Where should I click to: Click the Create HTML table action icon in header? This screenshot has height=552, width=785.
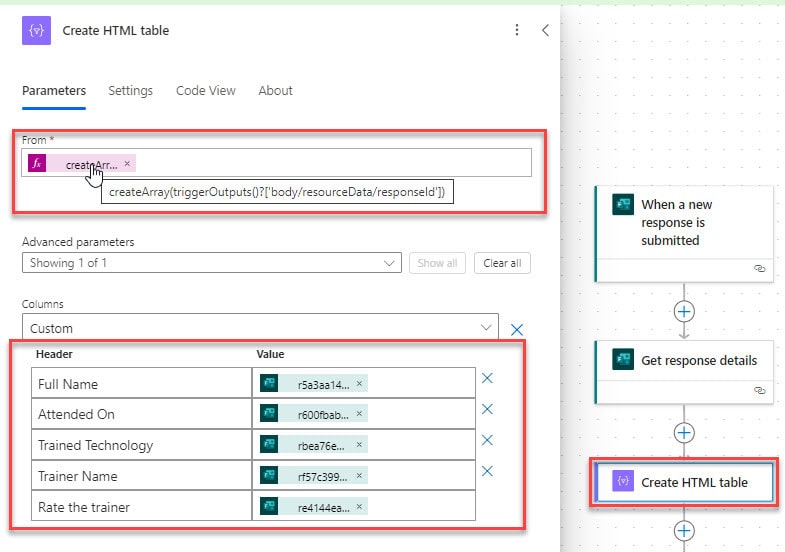[x=36, y=31]
